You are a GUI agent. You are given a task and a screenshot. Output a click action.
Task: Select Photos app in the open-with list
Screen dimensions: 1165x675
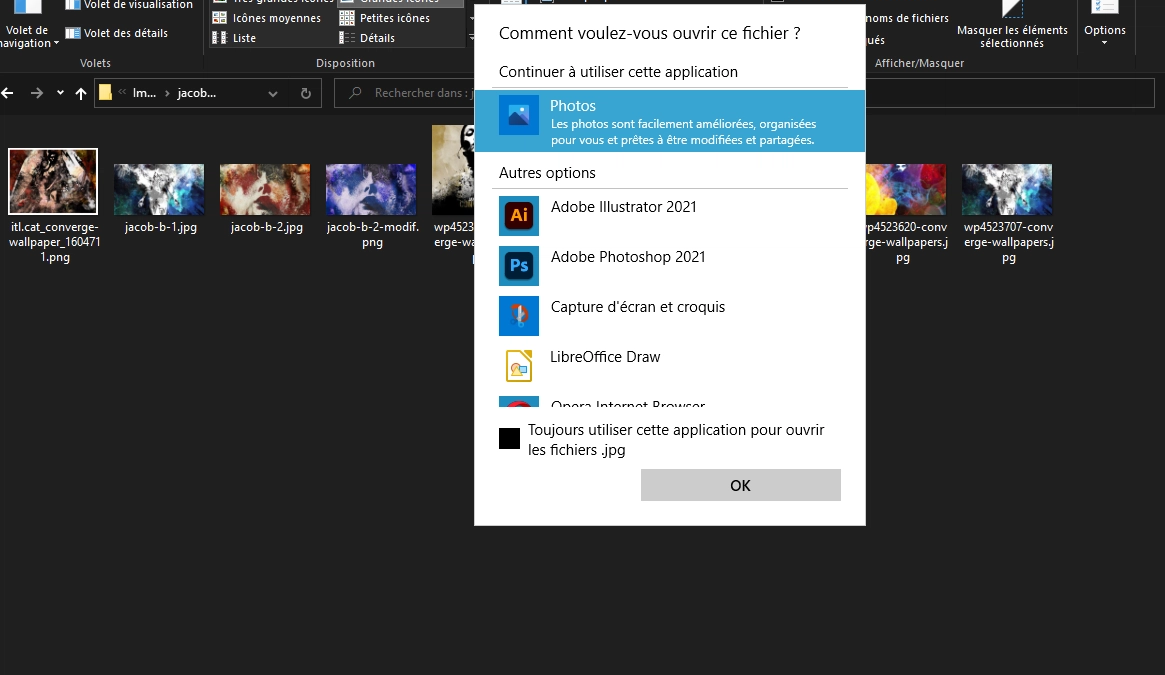point(669,121)
